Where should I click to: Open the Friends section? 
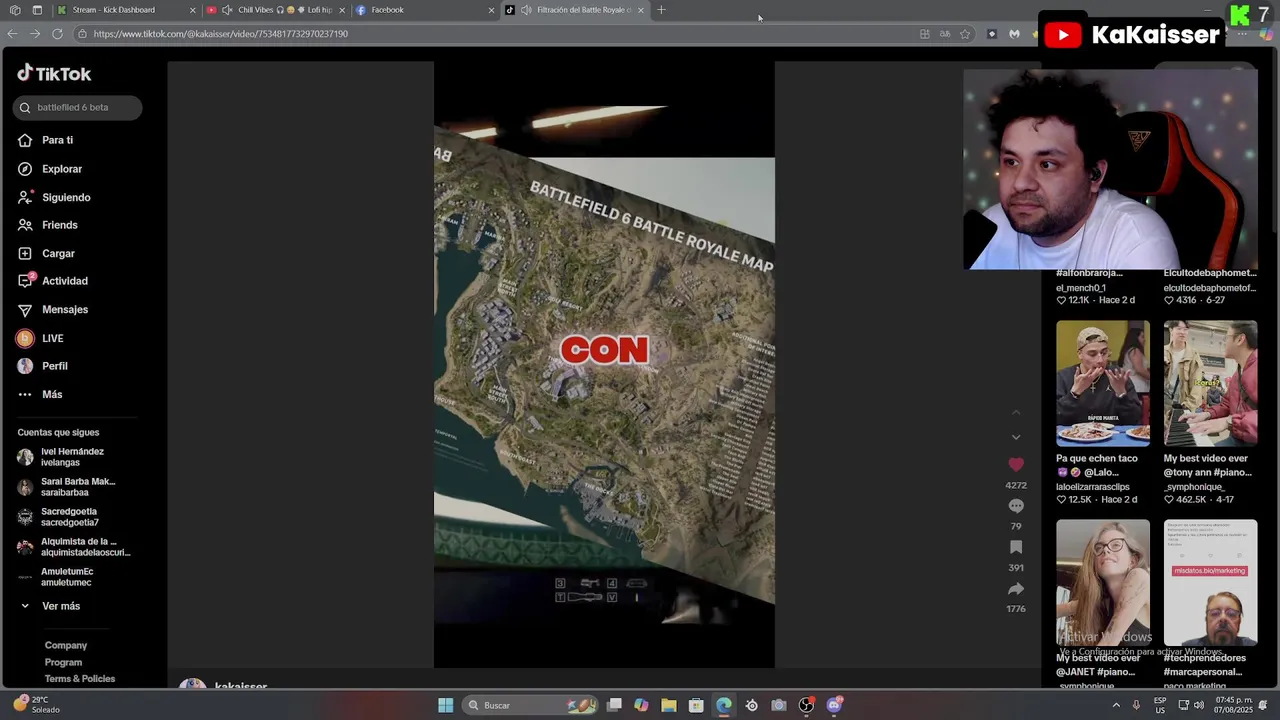[48, 225]
